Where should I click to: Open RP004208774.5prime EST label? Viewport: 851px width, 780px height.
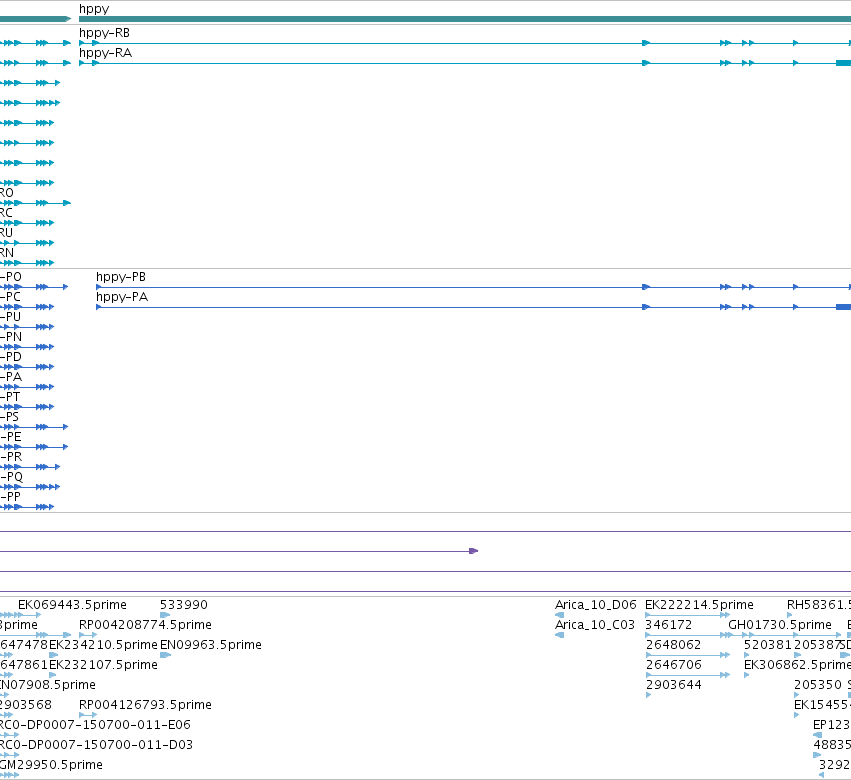(145, 625)
